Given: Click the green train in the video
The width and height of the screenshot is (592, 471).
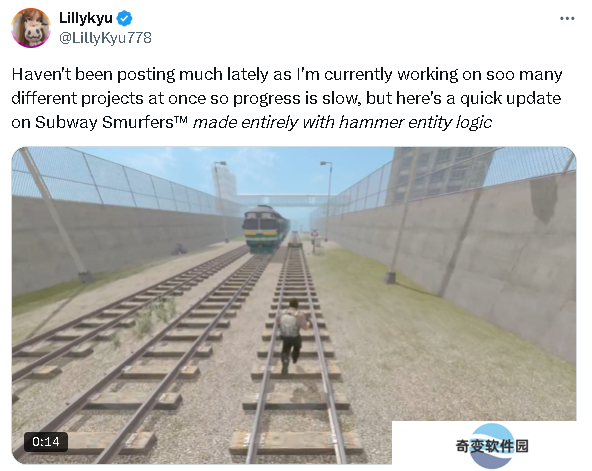Looking at the screenshot, I should [x=264, y=229].
